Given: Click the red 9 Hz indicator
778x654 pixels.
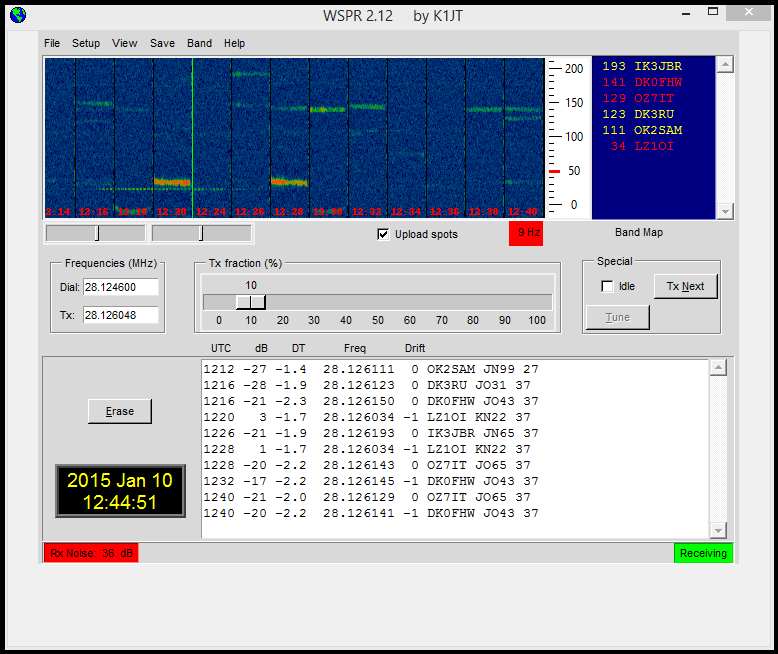Looking at the screenshot, I should pyautogui.click(x=526, y=233).
